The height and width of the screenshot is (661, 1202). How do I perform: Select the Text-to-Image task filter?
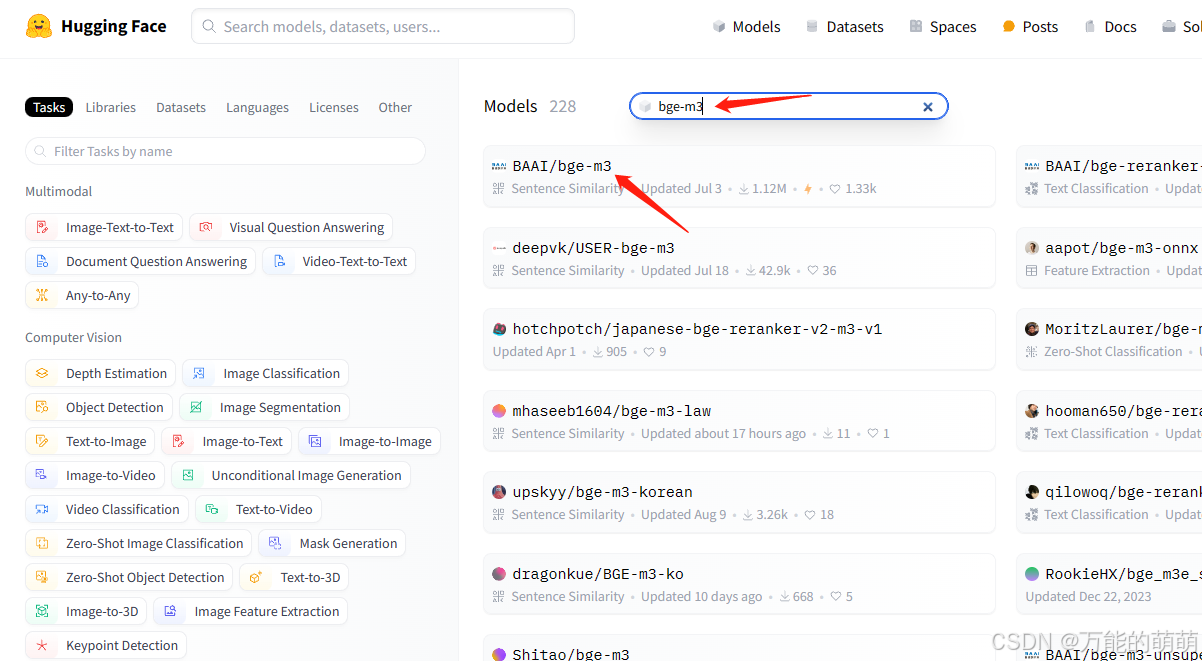click(90, 441)
